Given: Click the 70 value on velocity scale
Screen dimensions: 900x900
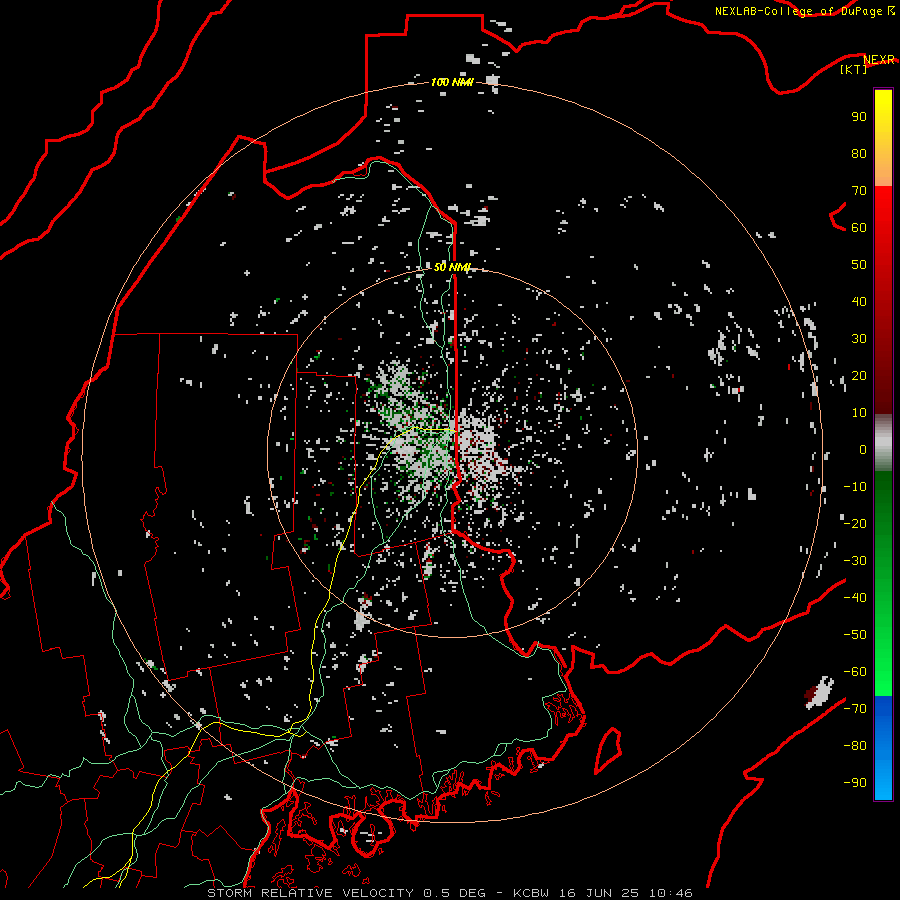Looking at the screenshot, I should point(859,191).
